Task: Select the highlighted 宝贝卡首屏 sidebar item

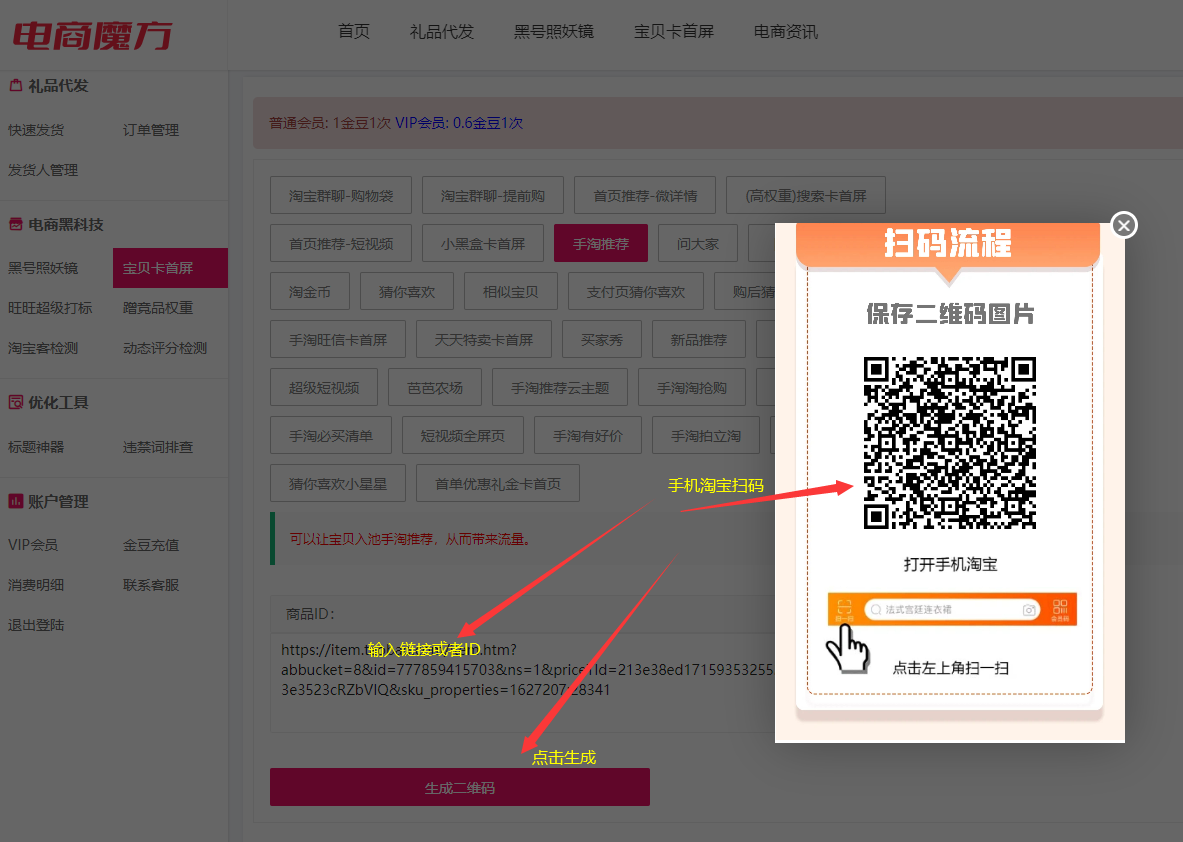Action: click(171, 268)
